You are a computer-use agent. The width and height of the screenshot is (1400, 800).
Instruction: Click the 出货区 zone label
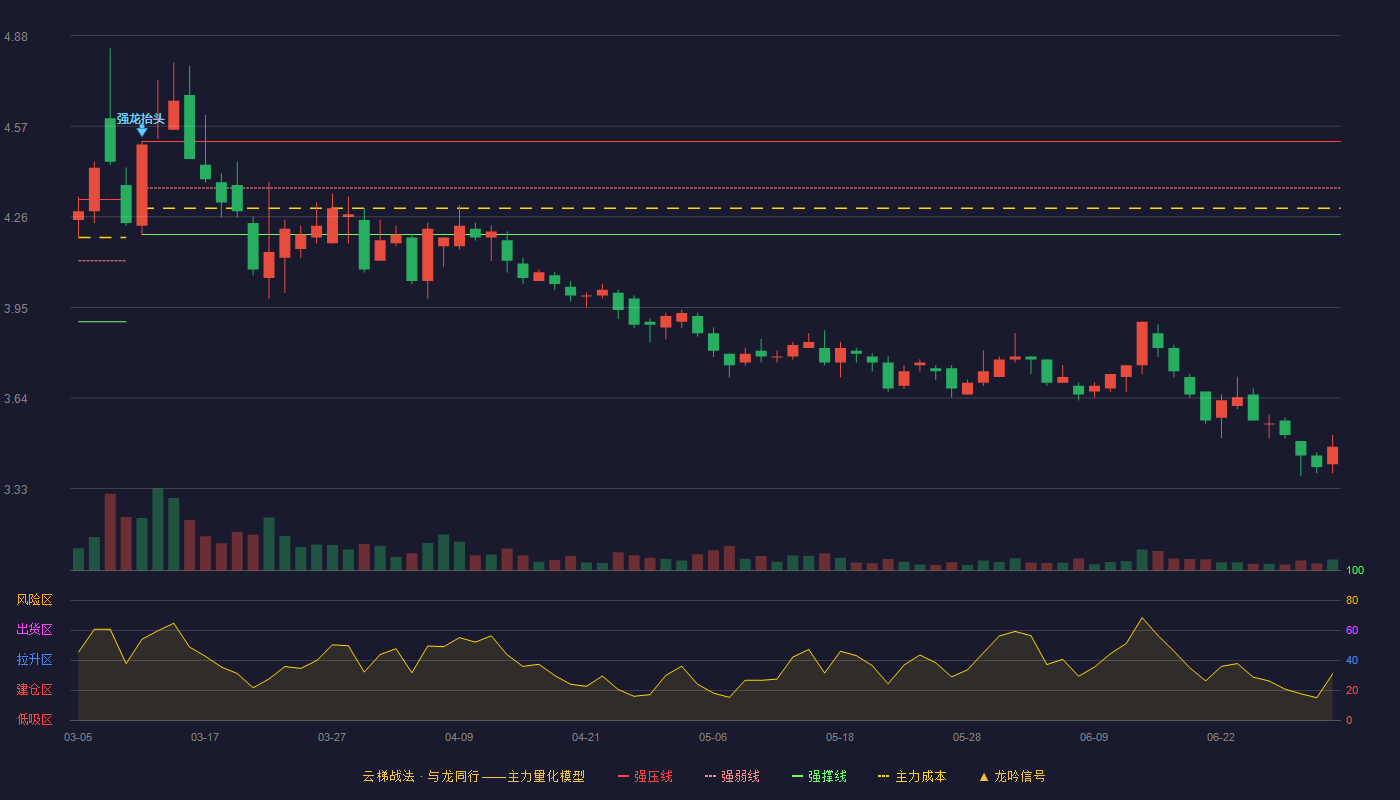pyautogui.click(x=34, y=630)
